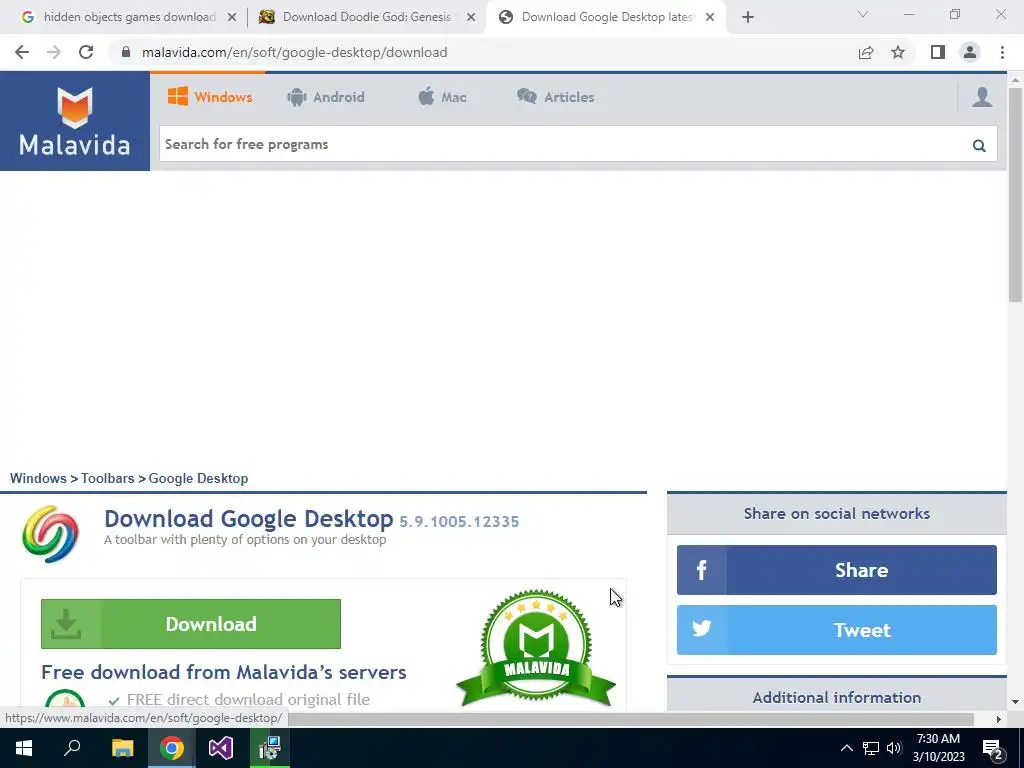This screenshot has width=1024, height=768.
Task: Open Chrome three-dot menu
Action: [1002, 52]
